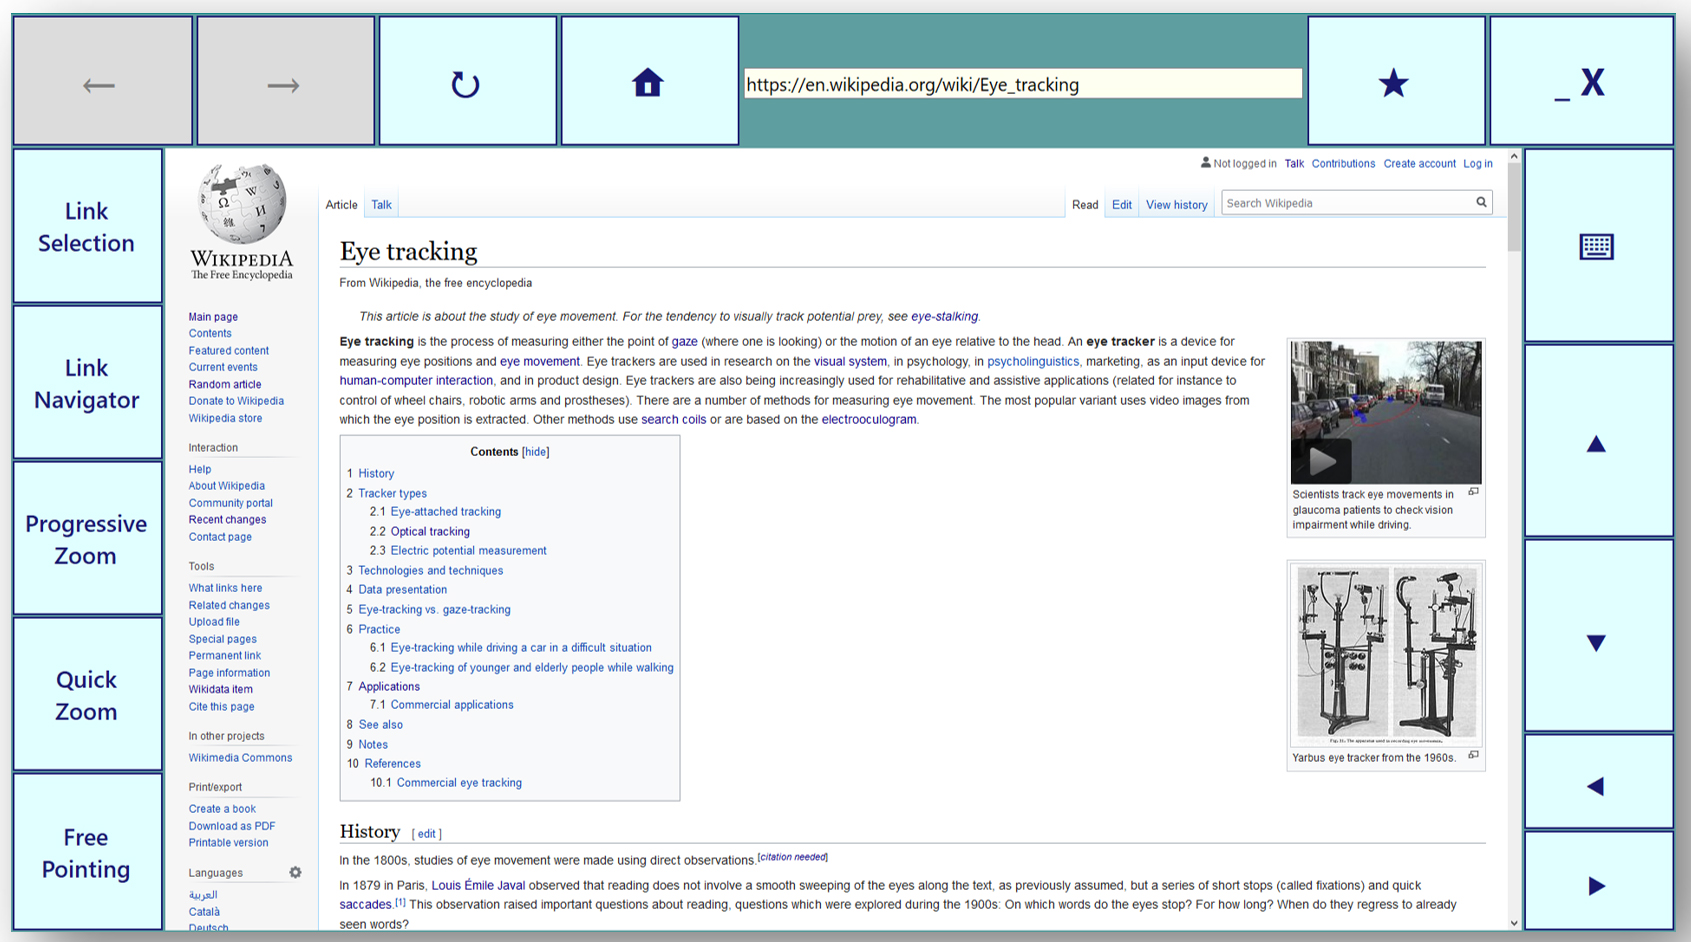This screenshot has height=942, width=1691.
Task: Jump to Data presentation section
Action: (403, 590)
